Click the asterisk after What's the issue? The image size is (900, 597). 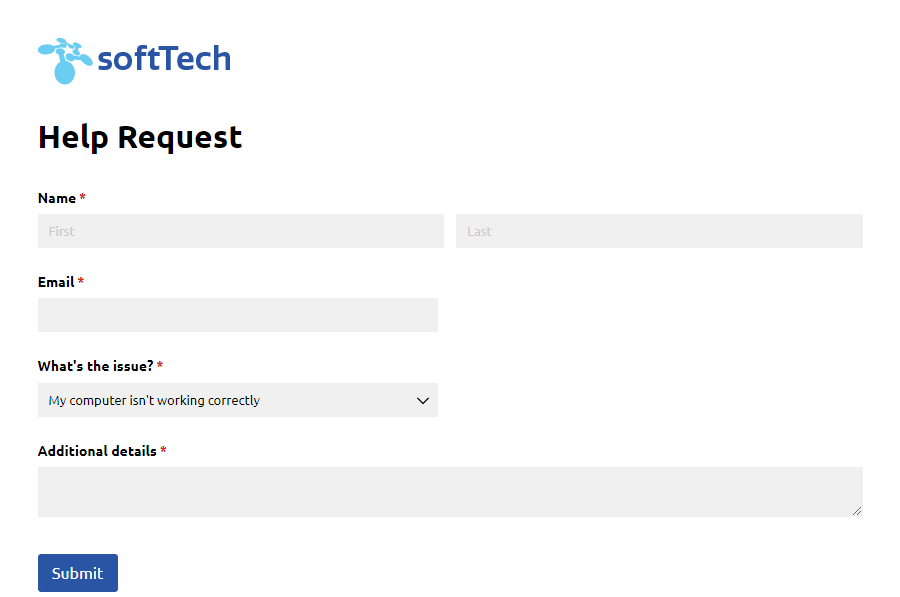[x=158, y=365]
